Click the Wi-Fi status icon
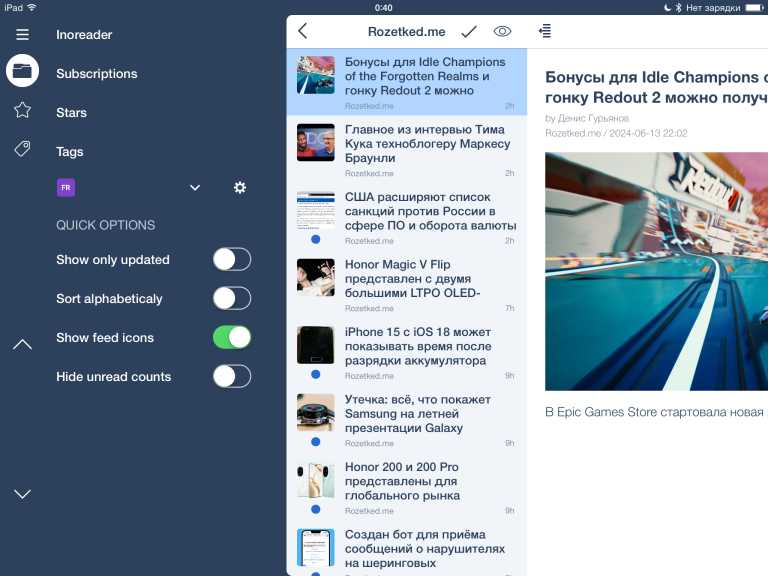Viewport: 768px width, 576px height. point(32,7)
